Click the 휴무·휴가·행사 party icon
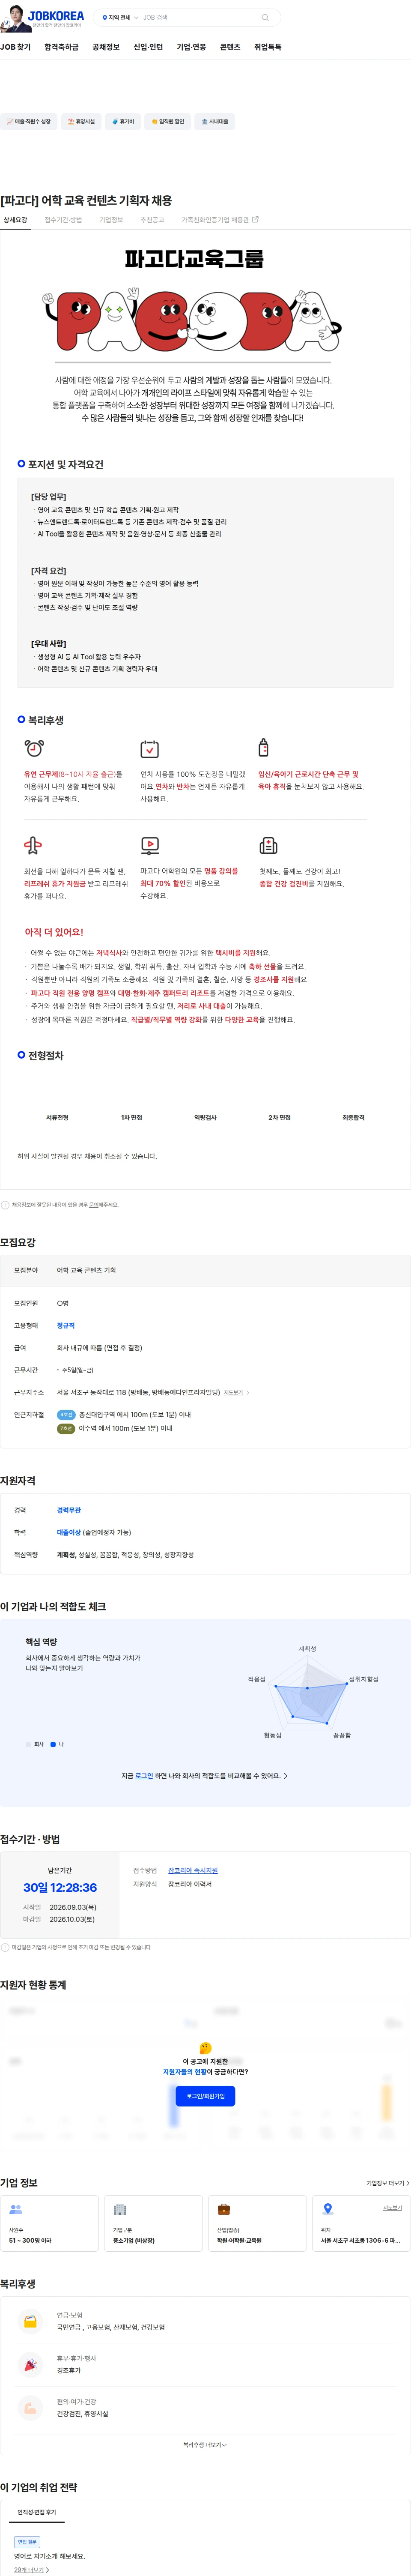The width and height of the screenshot is (411, 2576). (30, 2364)
